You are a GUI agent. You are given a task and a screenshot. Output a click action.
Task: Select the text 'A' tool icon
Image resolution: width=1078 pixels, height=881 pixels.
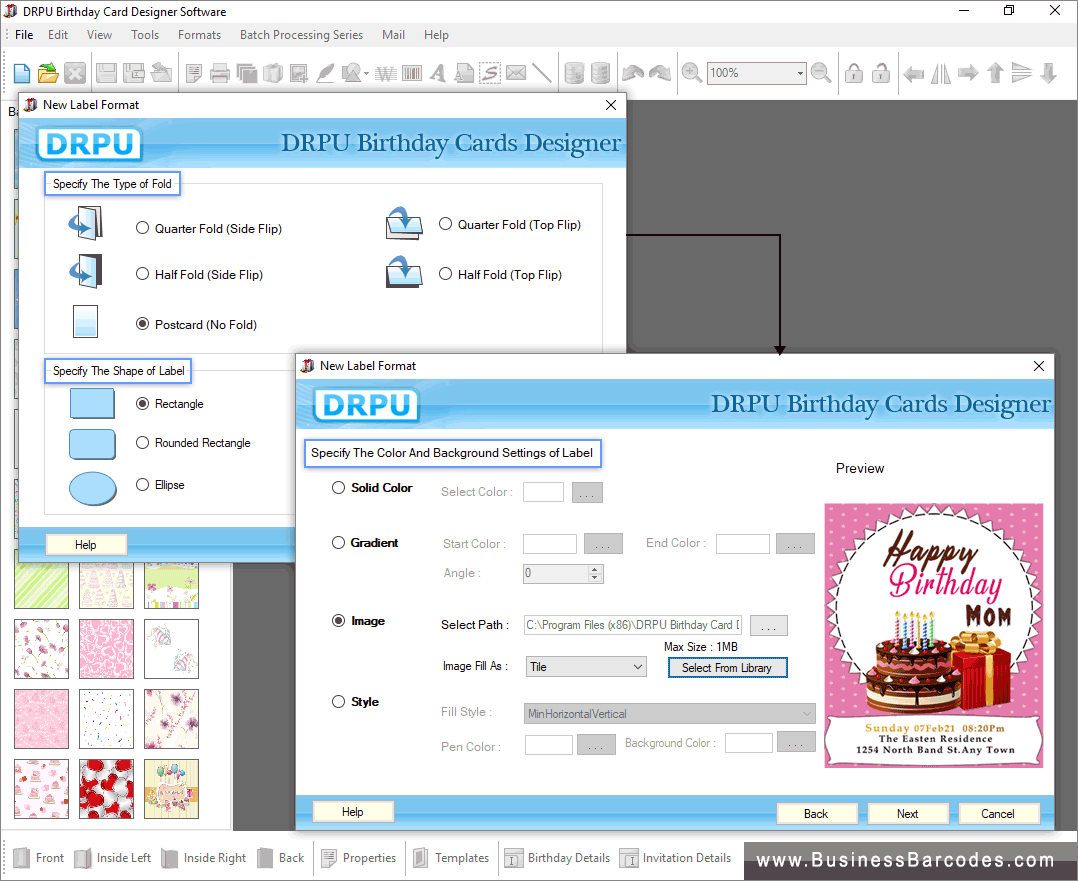coord(438,73)
